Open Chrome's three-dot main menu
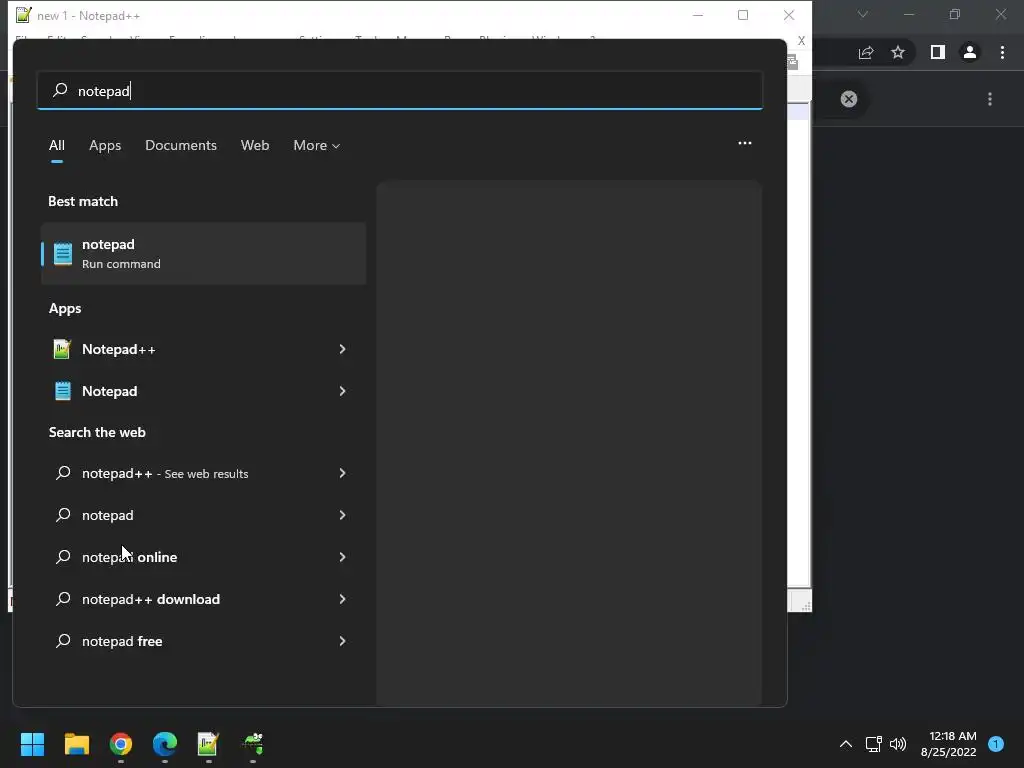 1002,52
